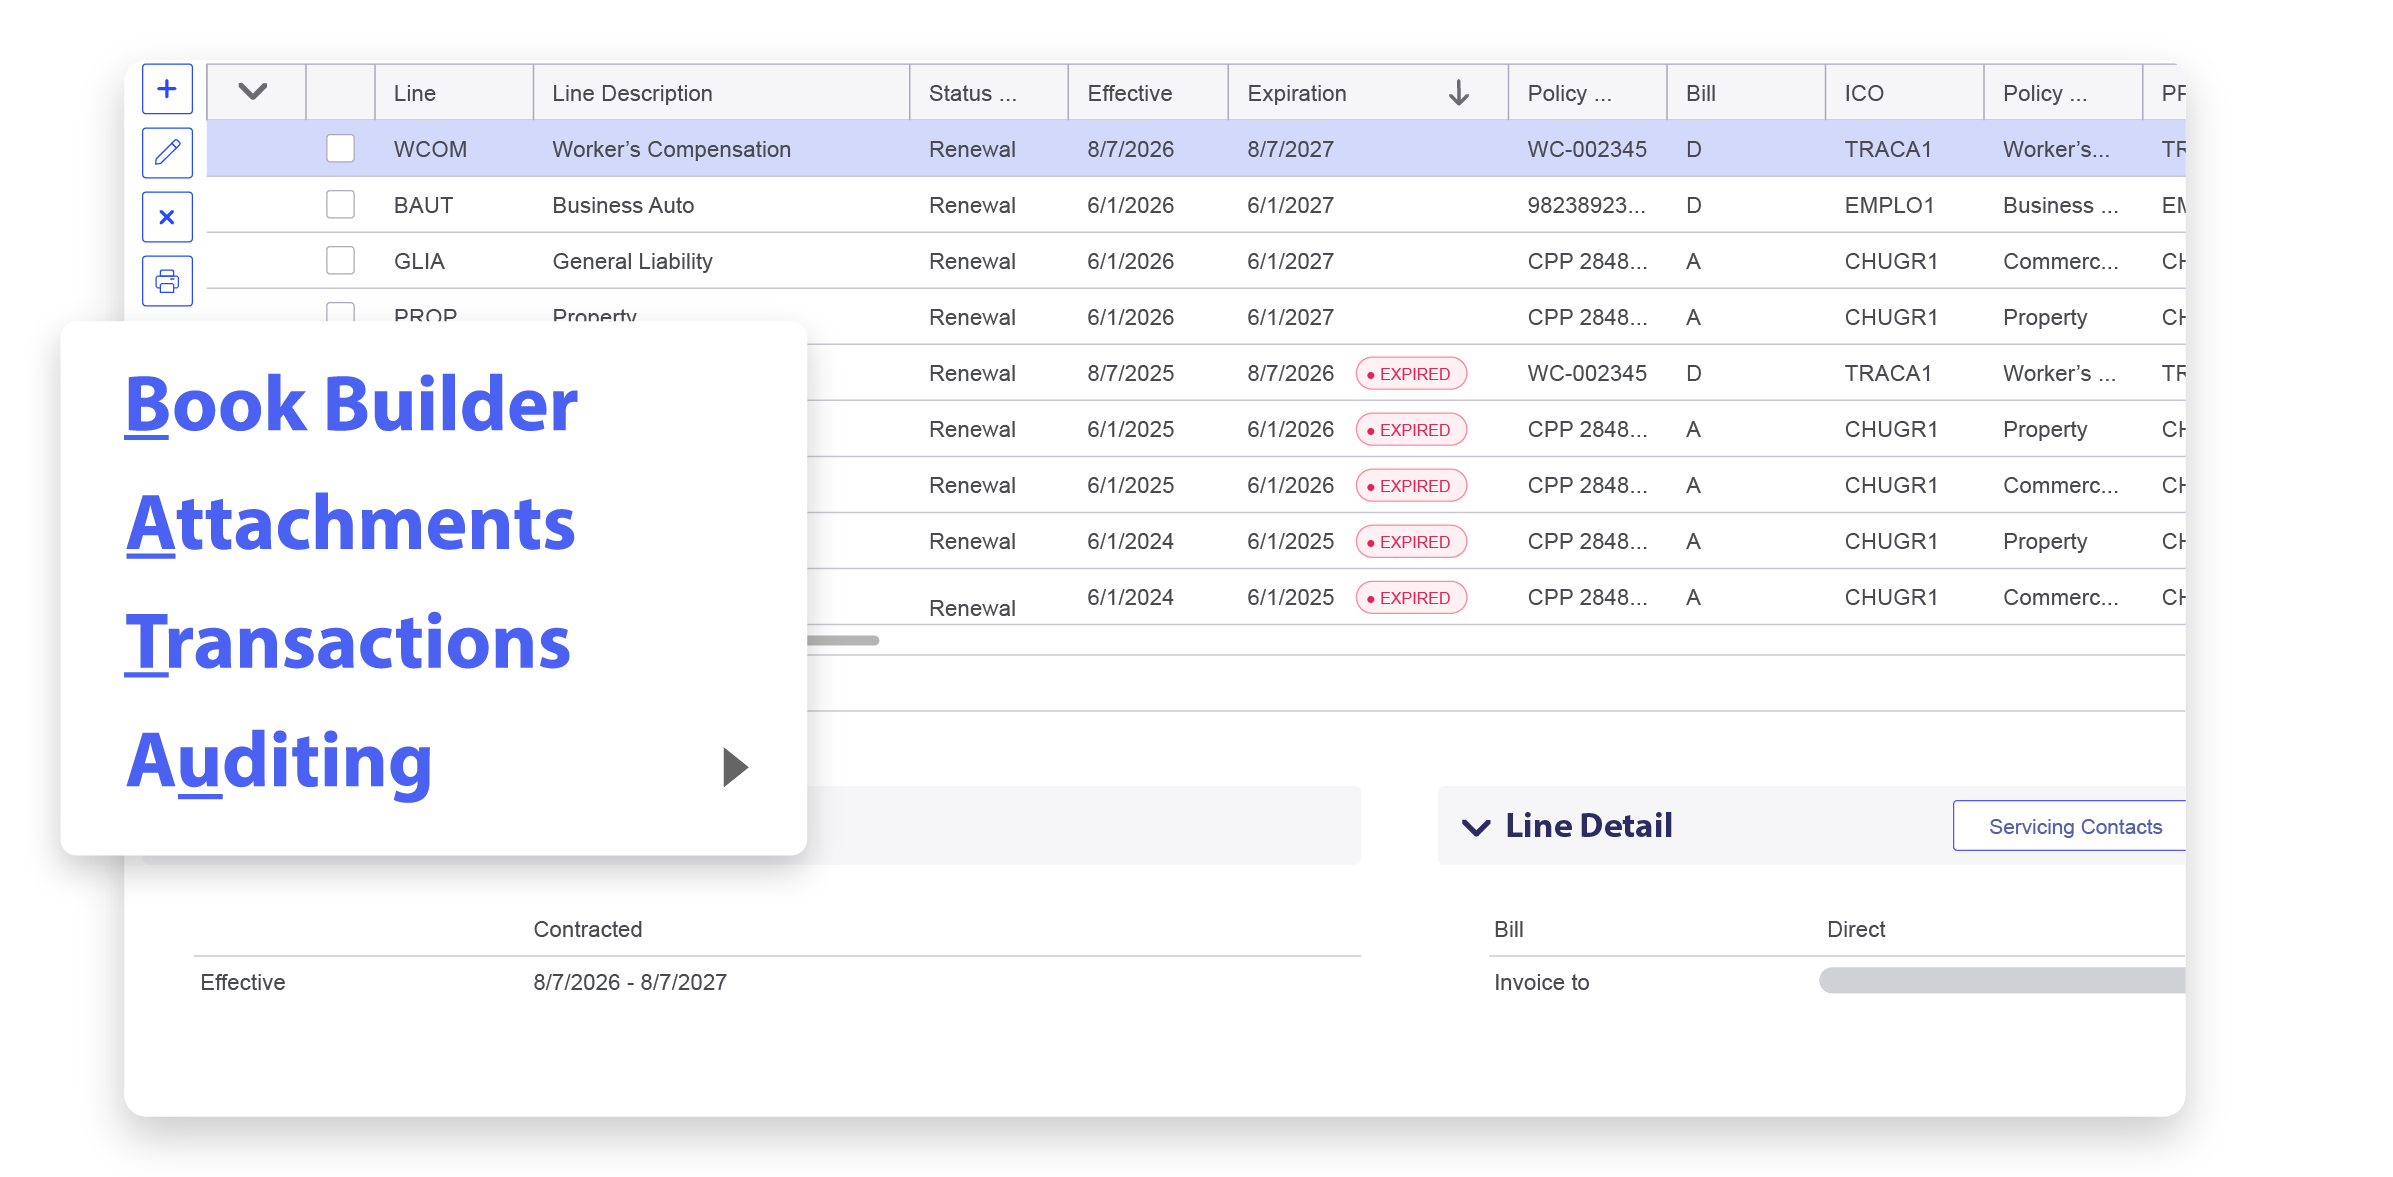This screenshot has width=2393, height=1177.
Task: Tick the GLIA row checkbox
Action: pyautogui.click(x=341, y=261)
